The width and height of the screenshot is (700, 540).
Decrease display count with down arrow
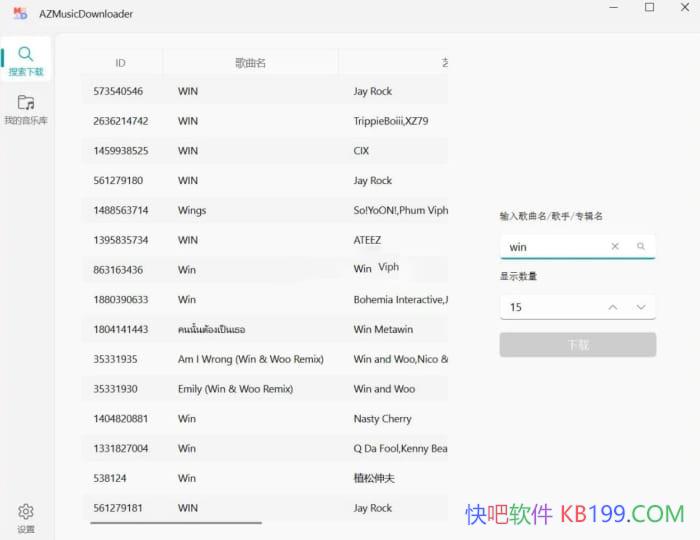tap(641, 307)
